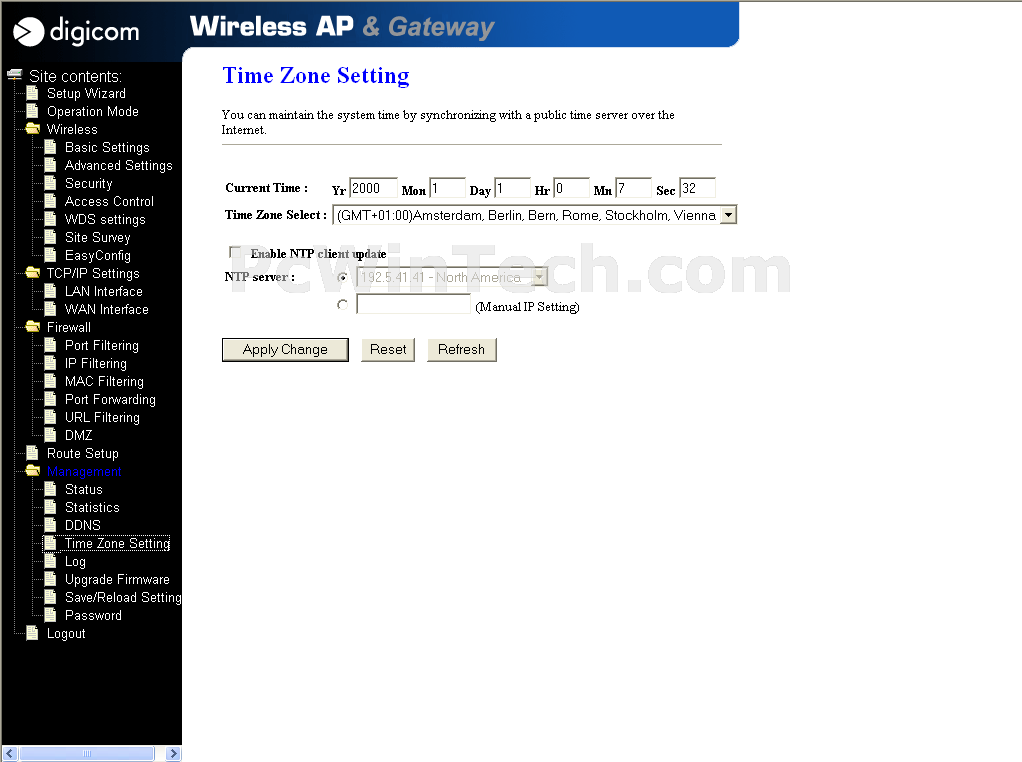Click the page icon beside WAN Interface
The width and height of the screenshot is (1022, 762).
(50, 310)
